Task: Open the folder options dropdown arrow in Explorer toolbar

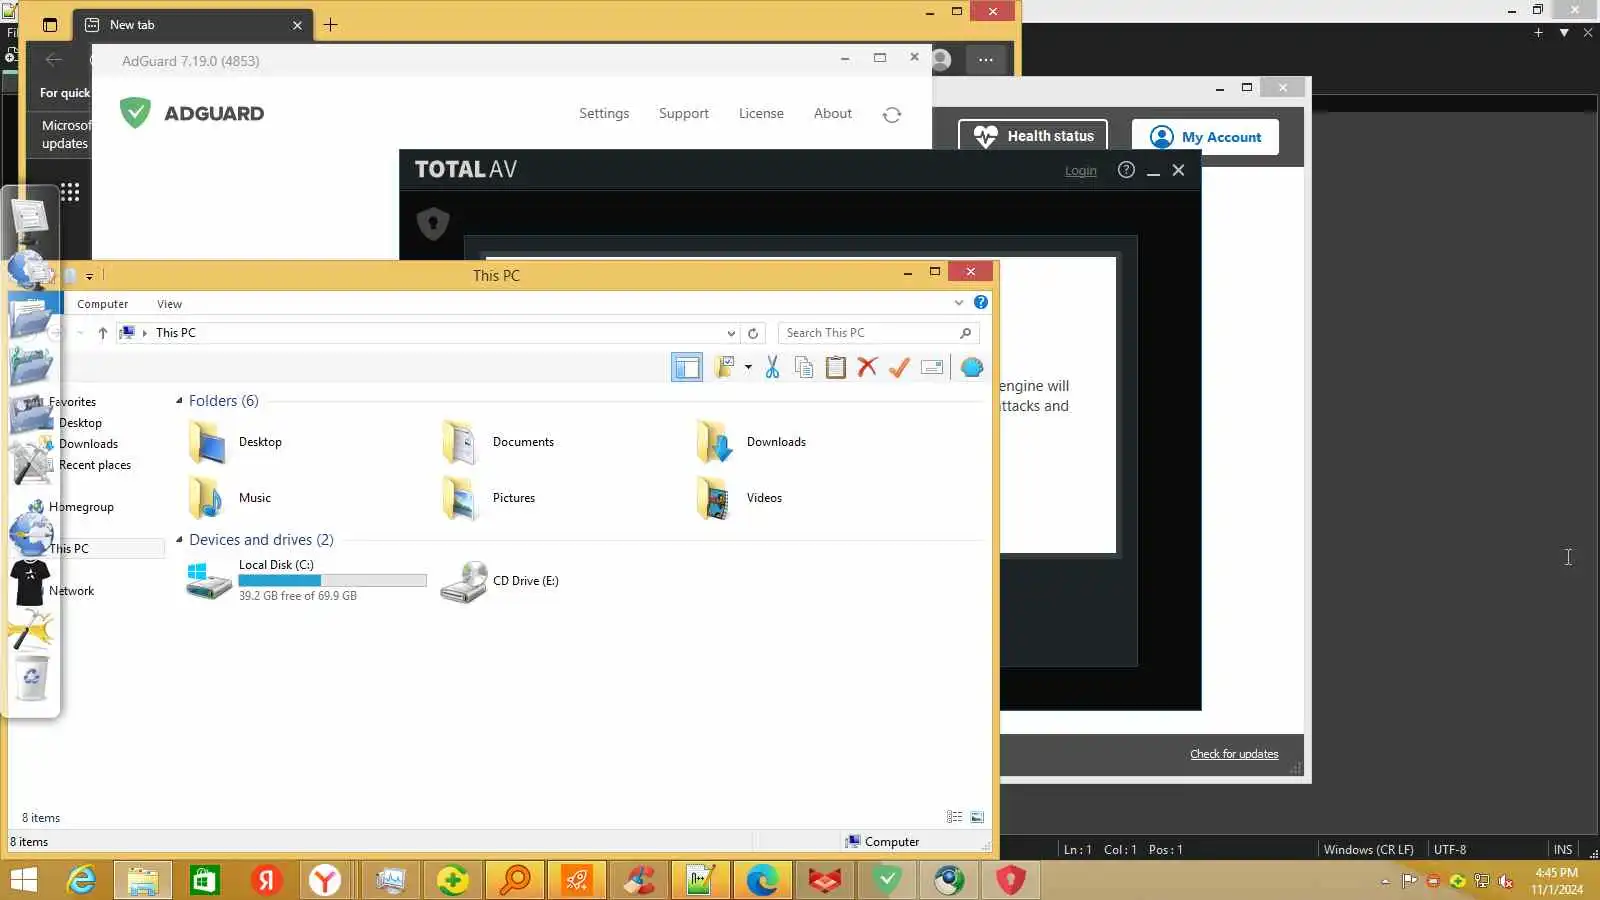Action: coord(748,368)
